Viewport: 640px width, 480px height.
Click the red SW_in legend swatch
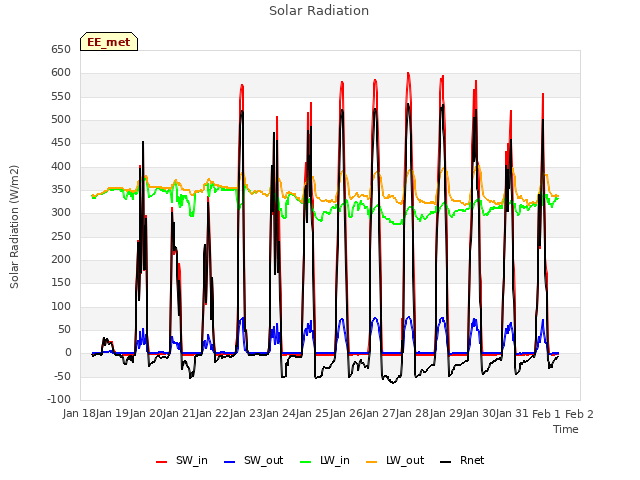tap(162, 462)
